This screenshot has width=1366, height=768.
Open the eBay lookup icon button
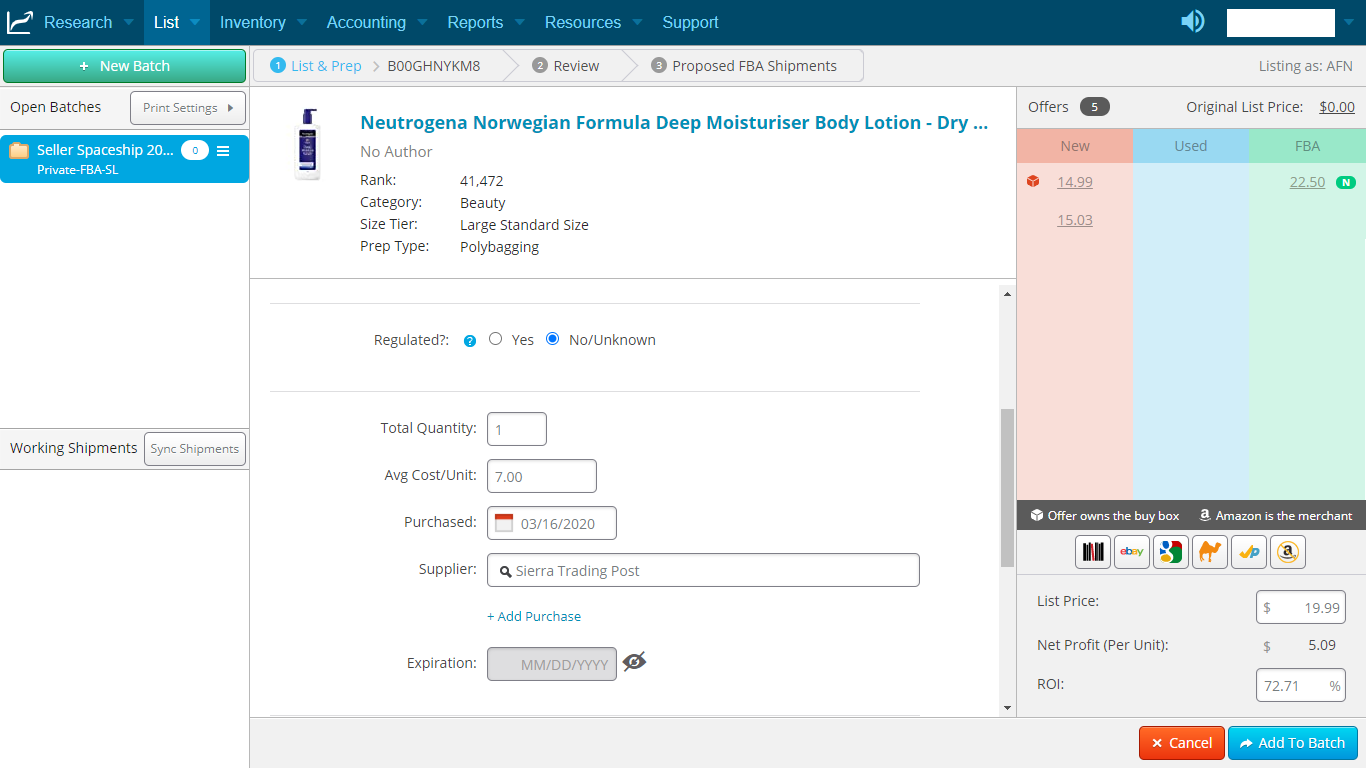coord(1132,552)
